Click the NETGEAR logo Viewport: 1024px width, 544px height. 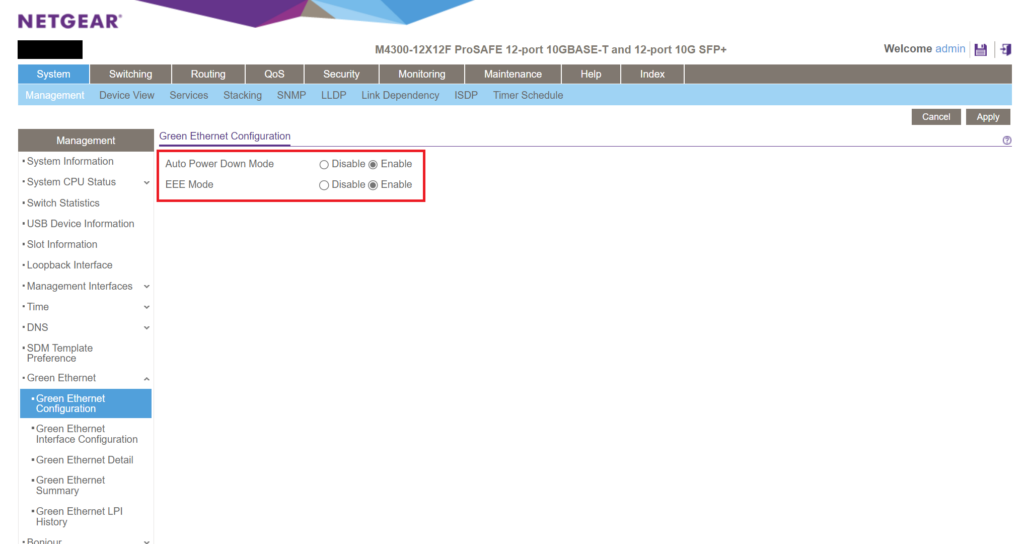70,21
